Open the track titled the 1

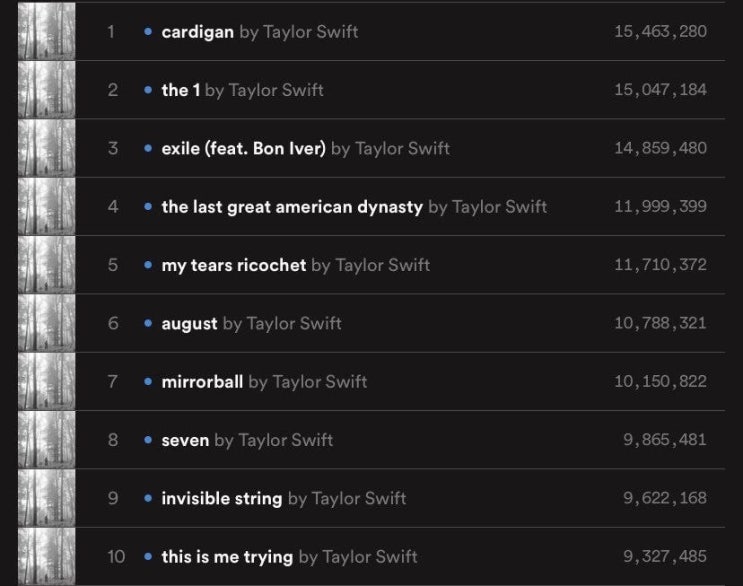pyautogui.click(x=181, y=90)
